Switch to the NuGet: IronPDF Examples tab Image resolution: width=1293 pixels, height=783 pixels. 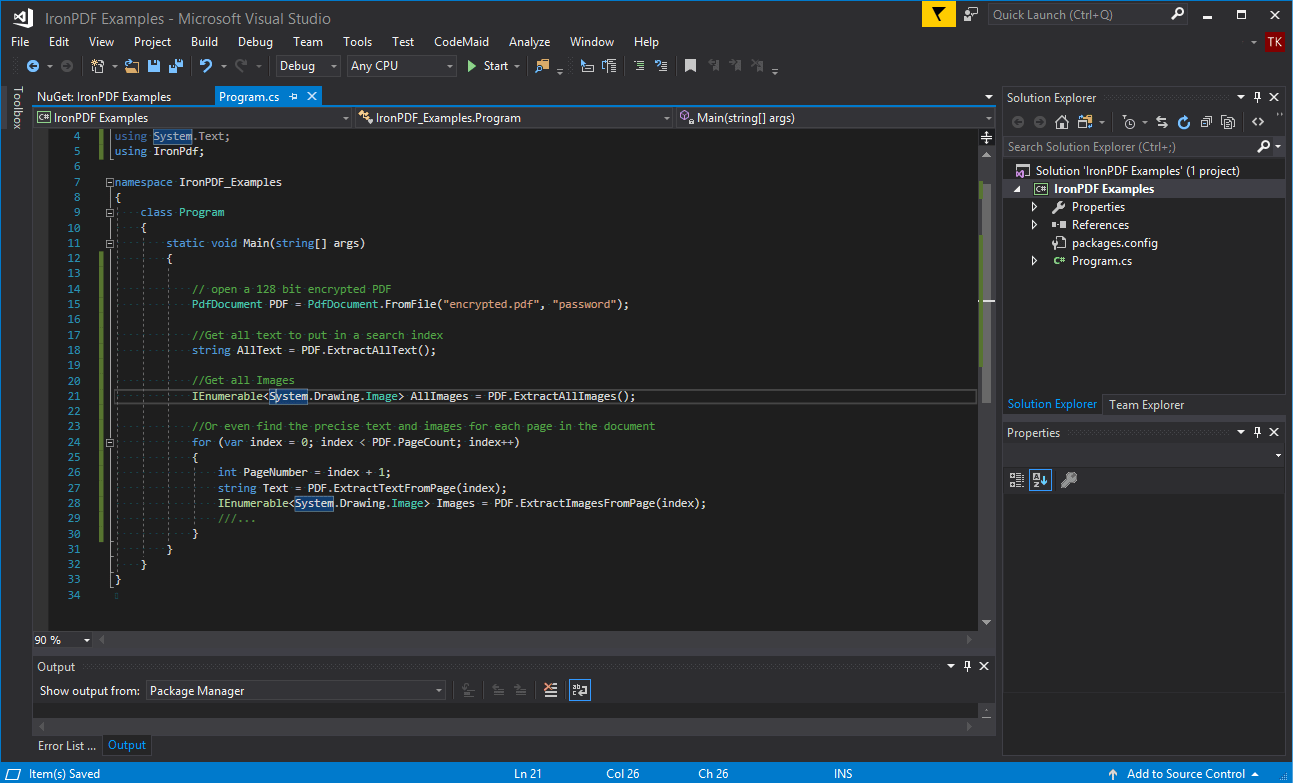[104, 97]
